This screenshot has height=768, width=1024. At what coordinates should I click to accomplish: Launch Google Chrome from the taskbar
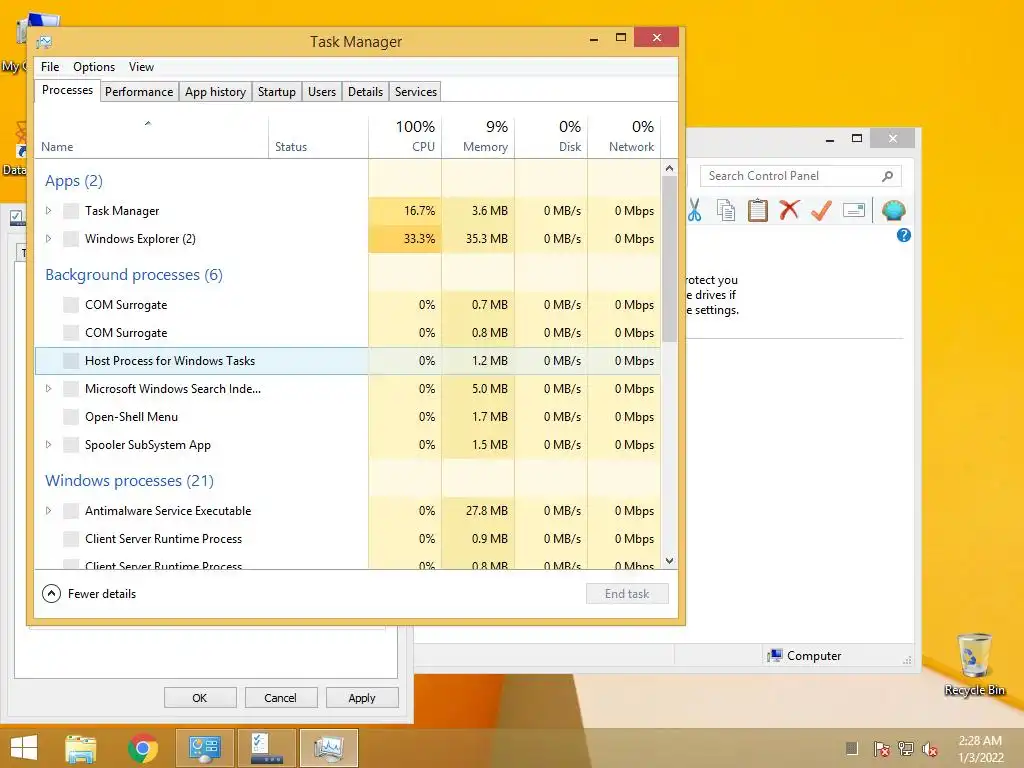pos(142,748)
